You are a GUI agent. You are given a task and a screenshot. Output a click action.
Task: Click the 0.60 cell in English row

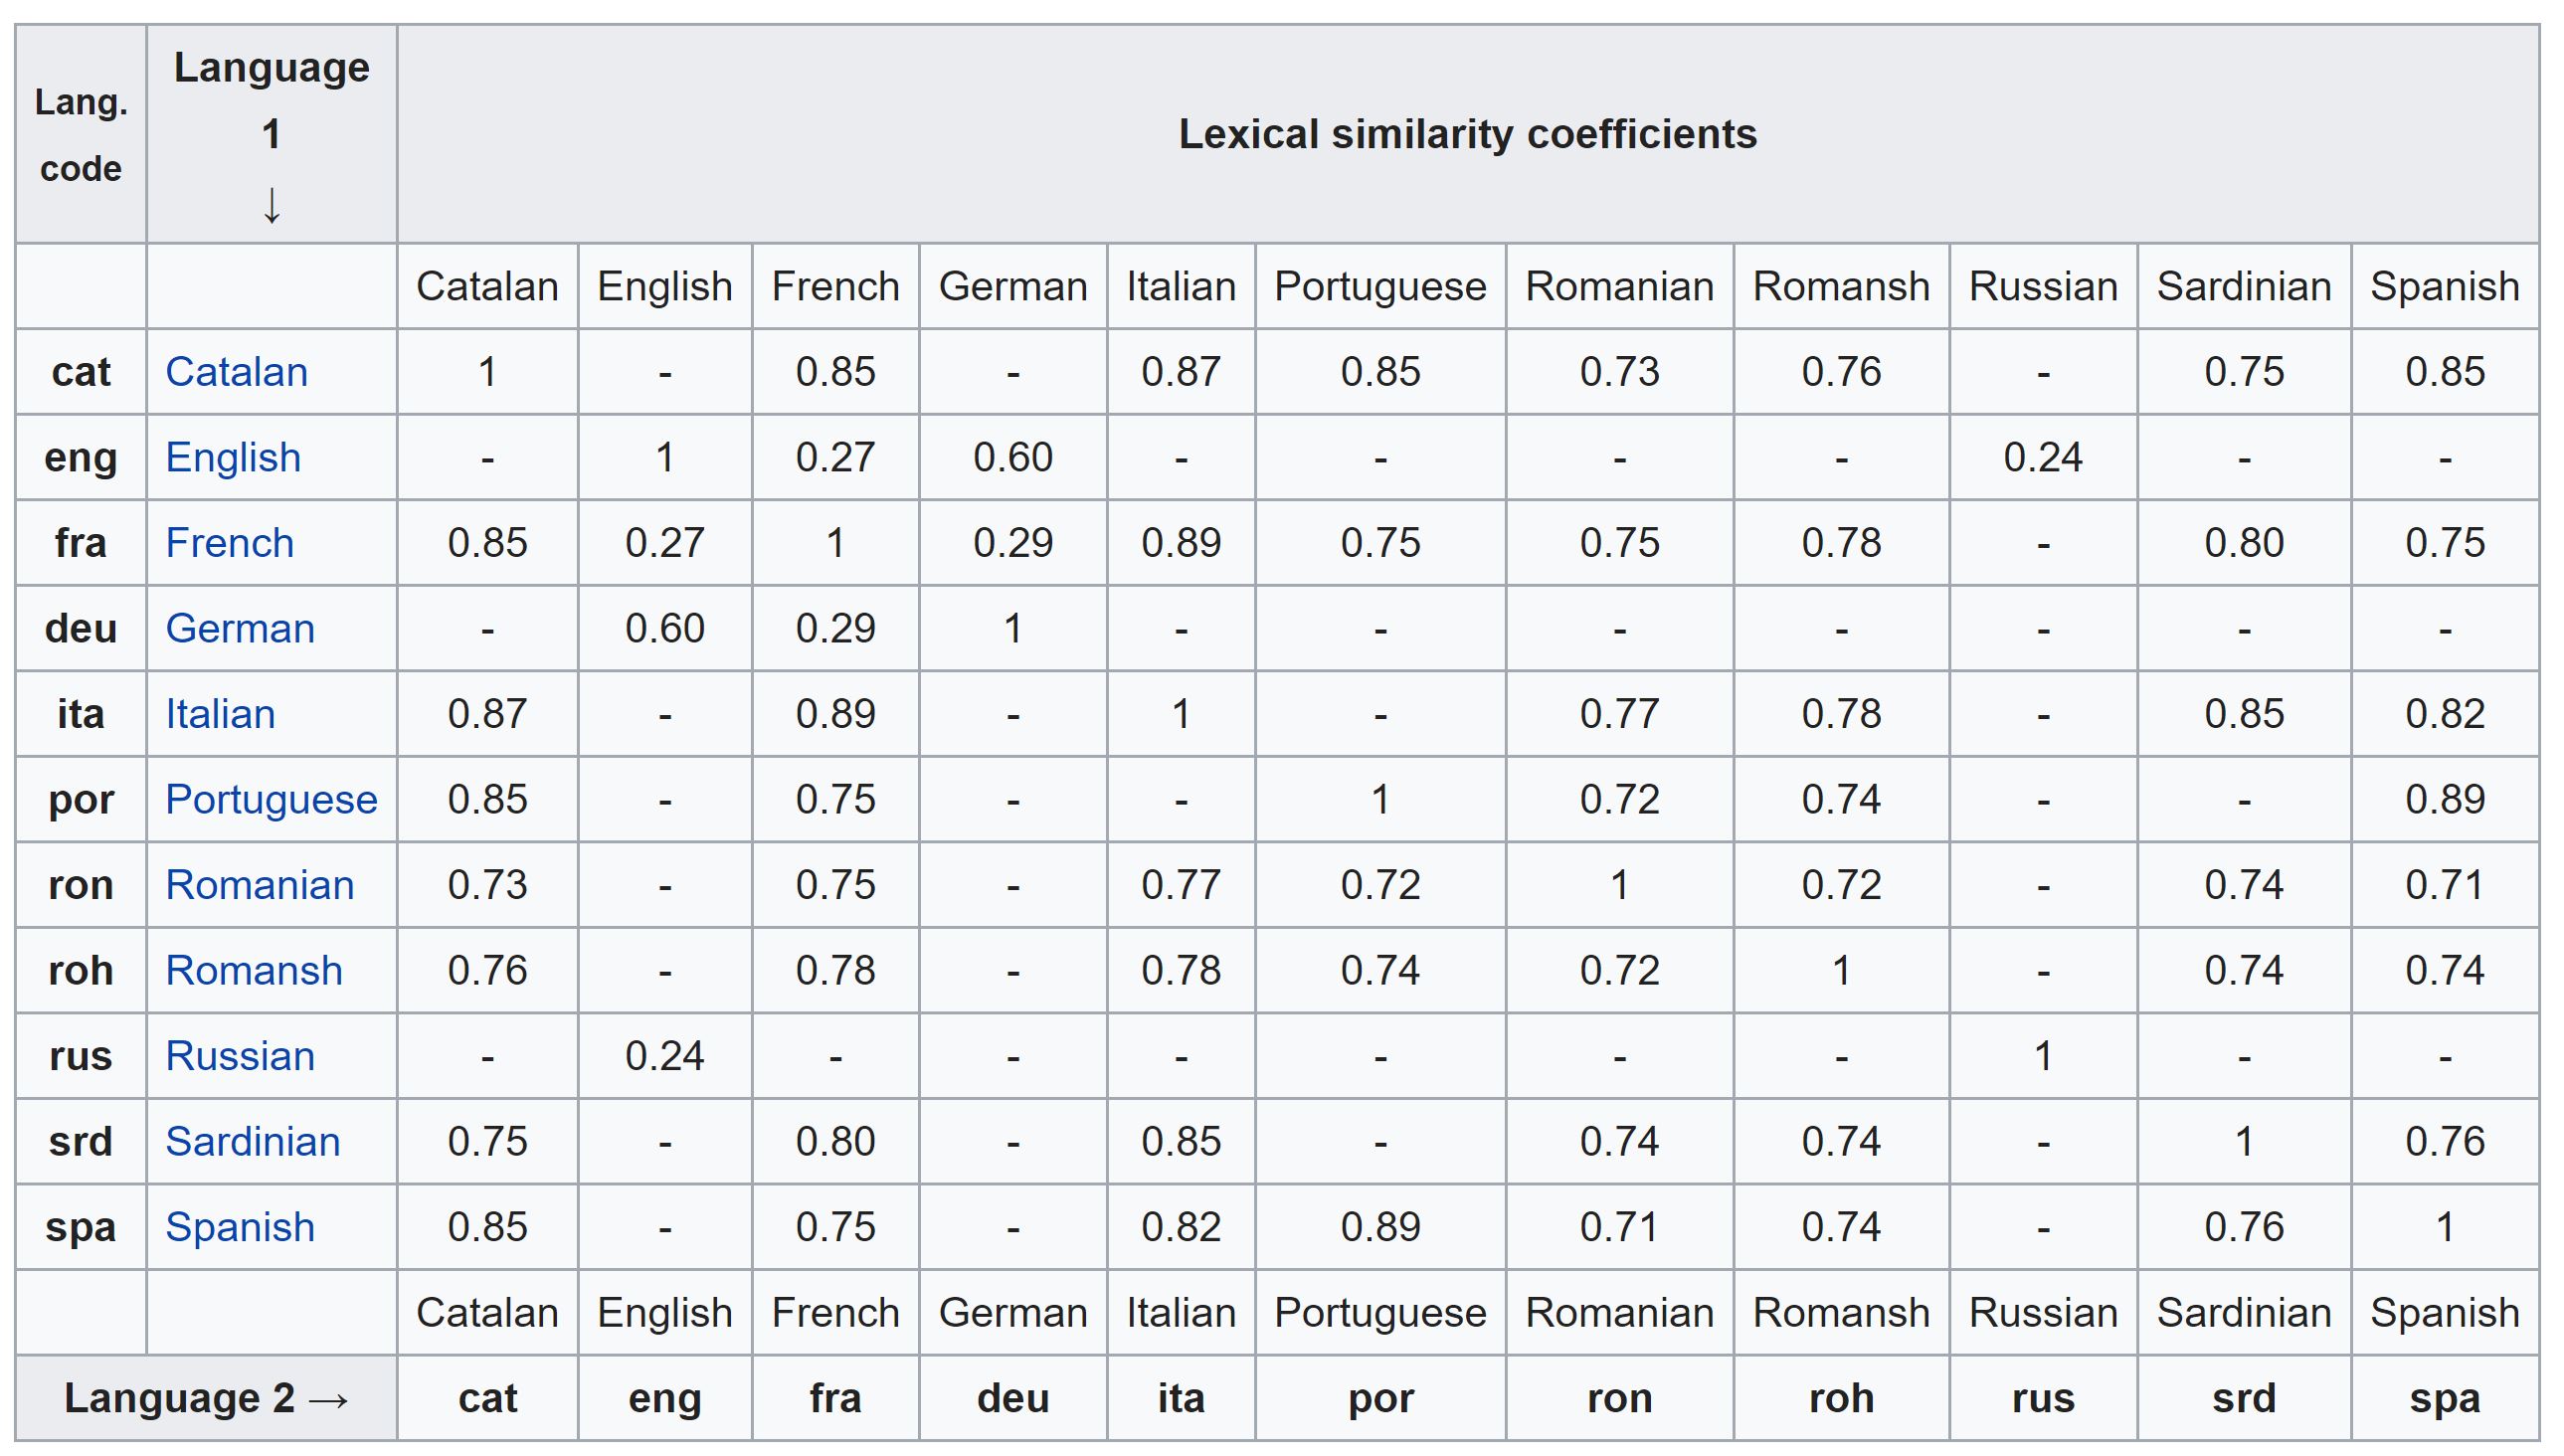pyautogui.click(x=1012, y=458)
